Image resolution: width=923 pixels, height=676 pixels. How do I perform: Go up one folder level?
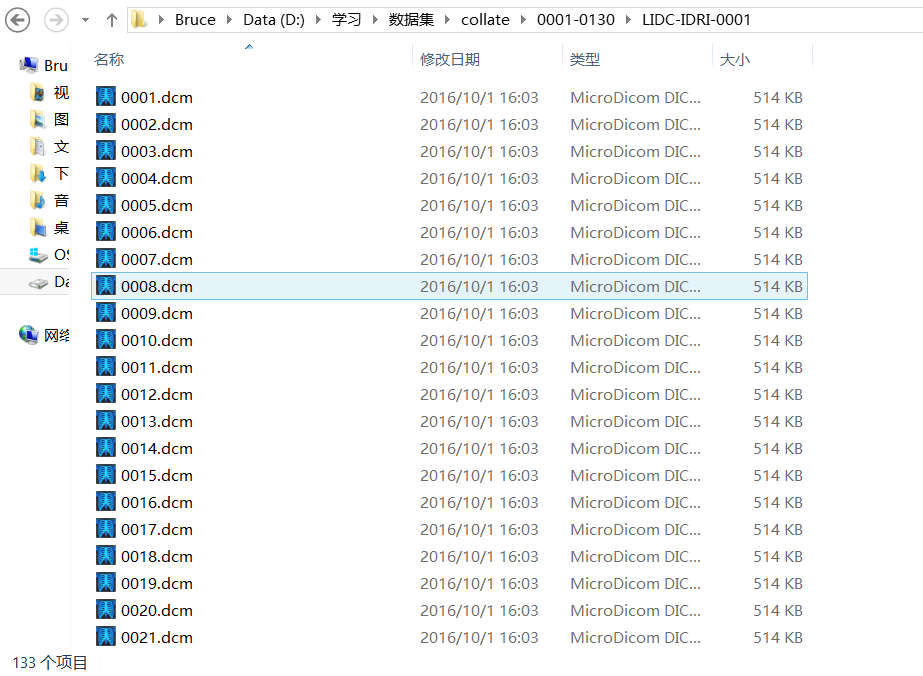pos(111,20)
